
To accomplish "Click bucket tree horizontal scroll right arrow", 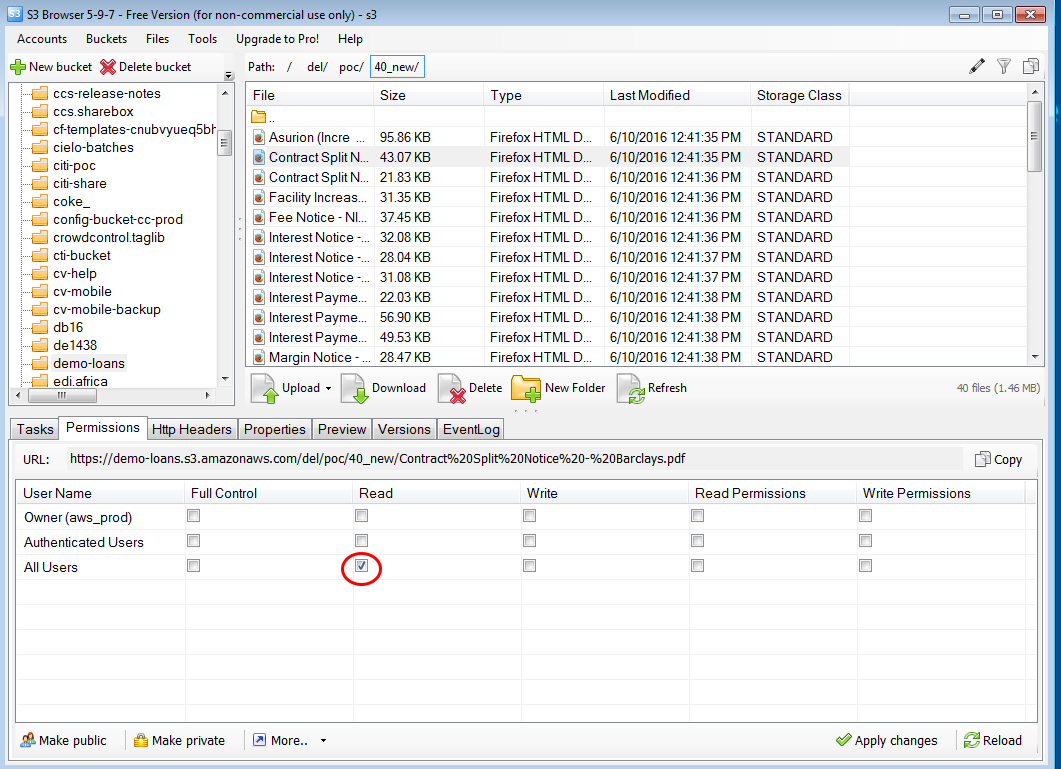I will [x=208, y=395].
